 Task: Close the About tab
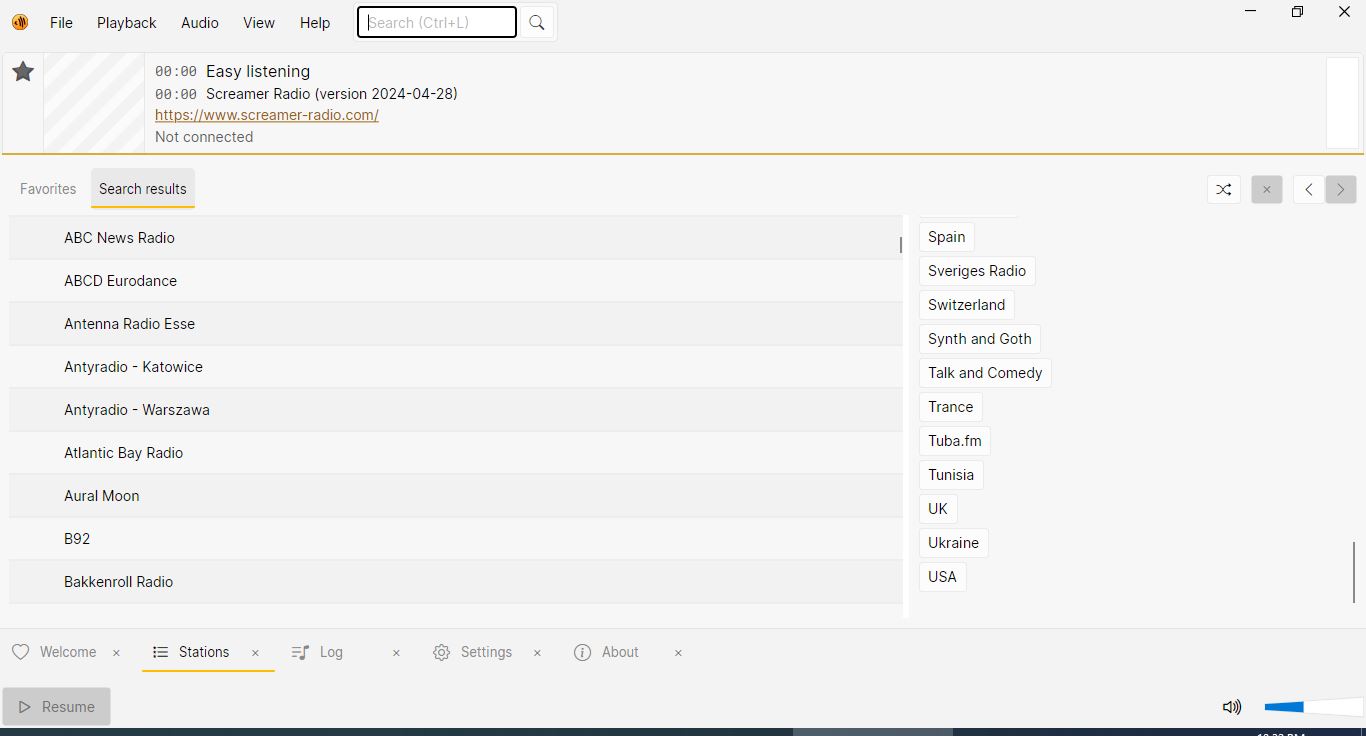pyautogui.click(x=678, y=653)
